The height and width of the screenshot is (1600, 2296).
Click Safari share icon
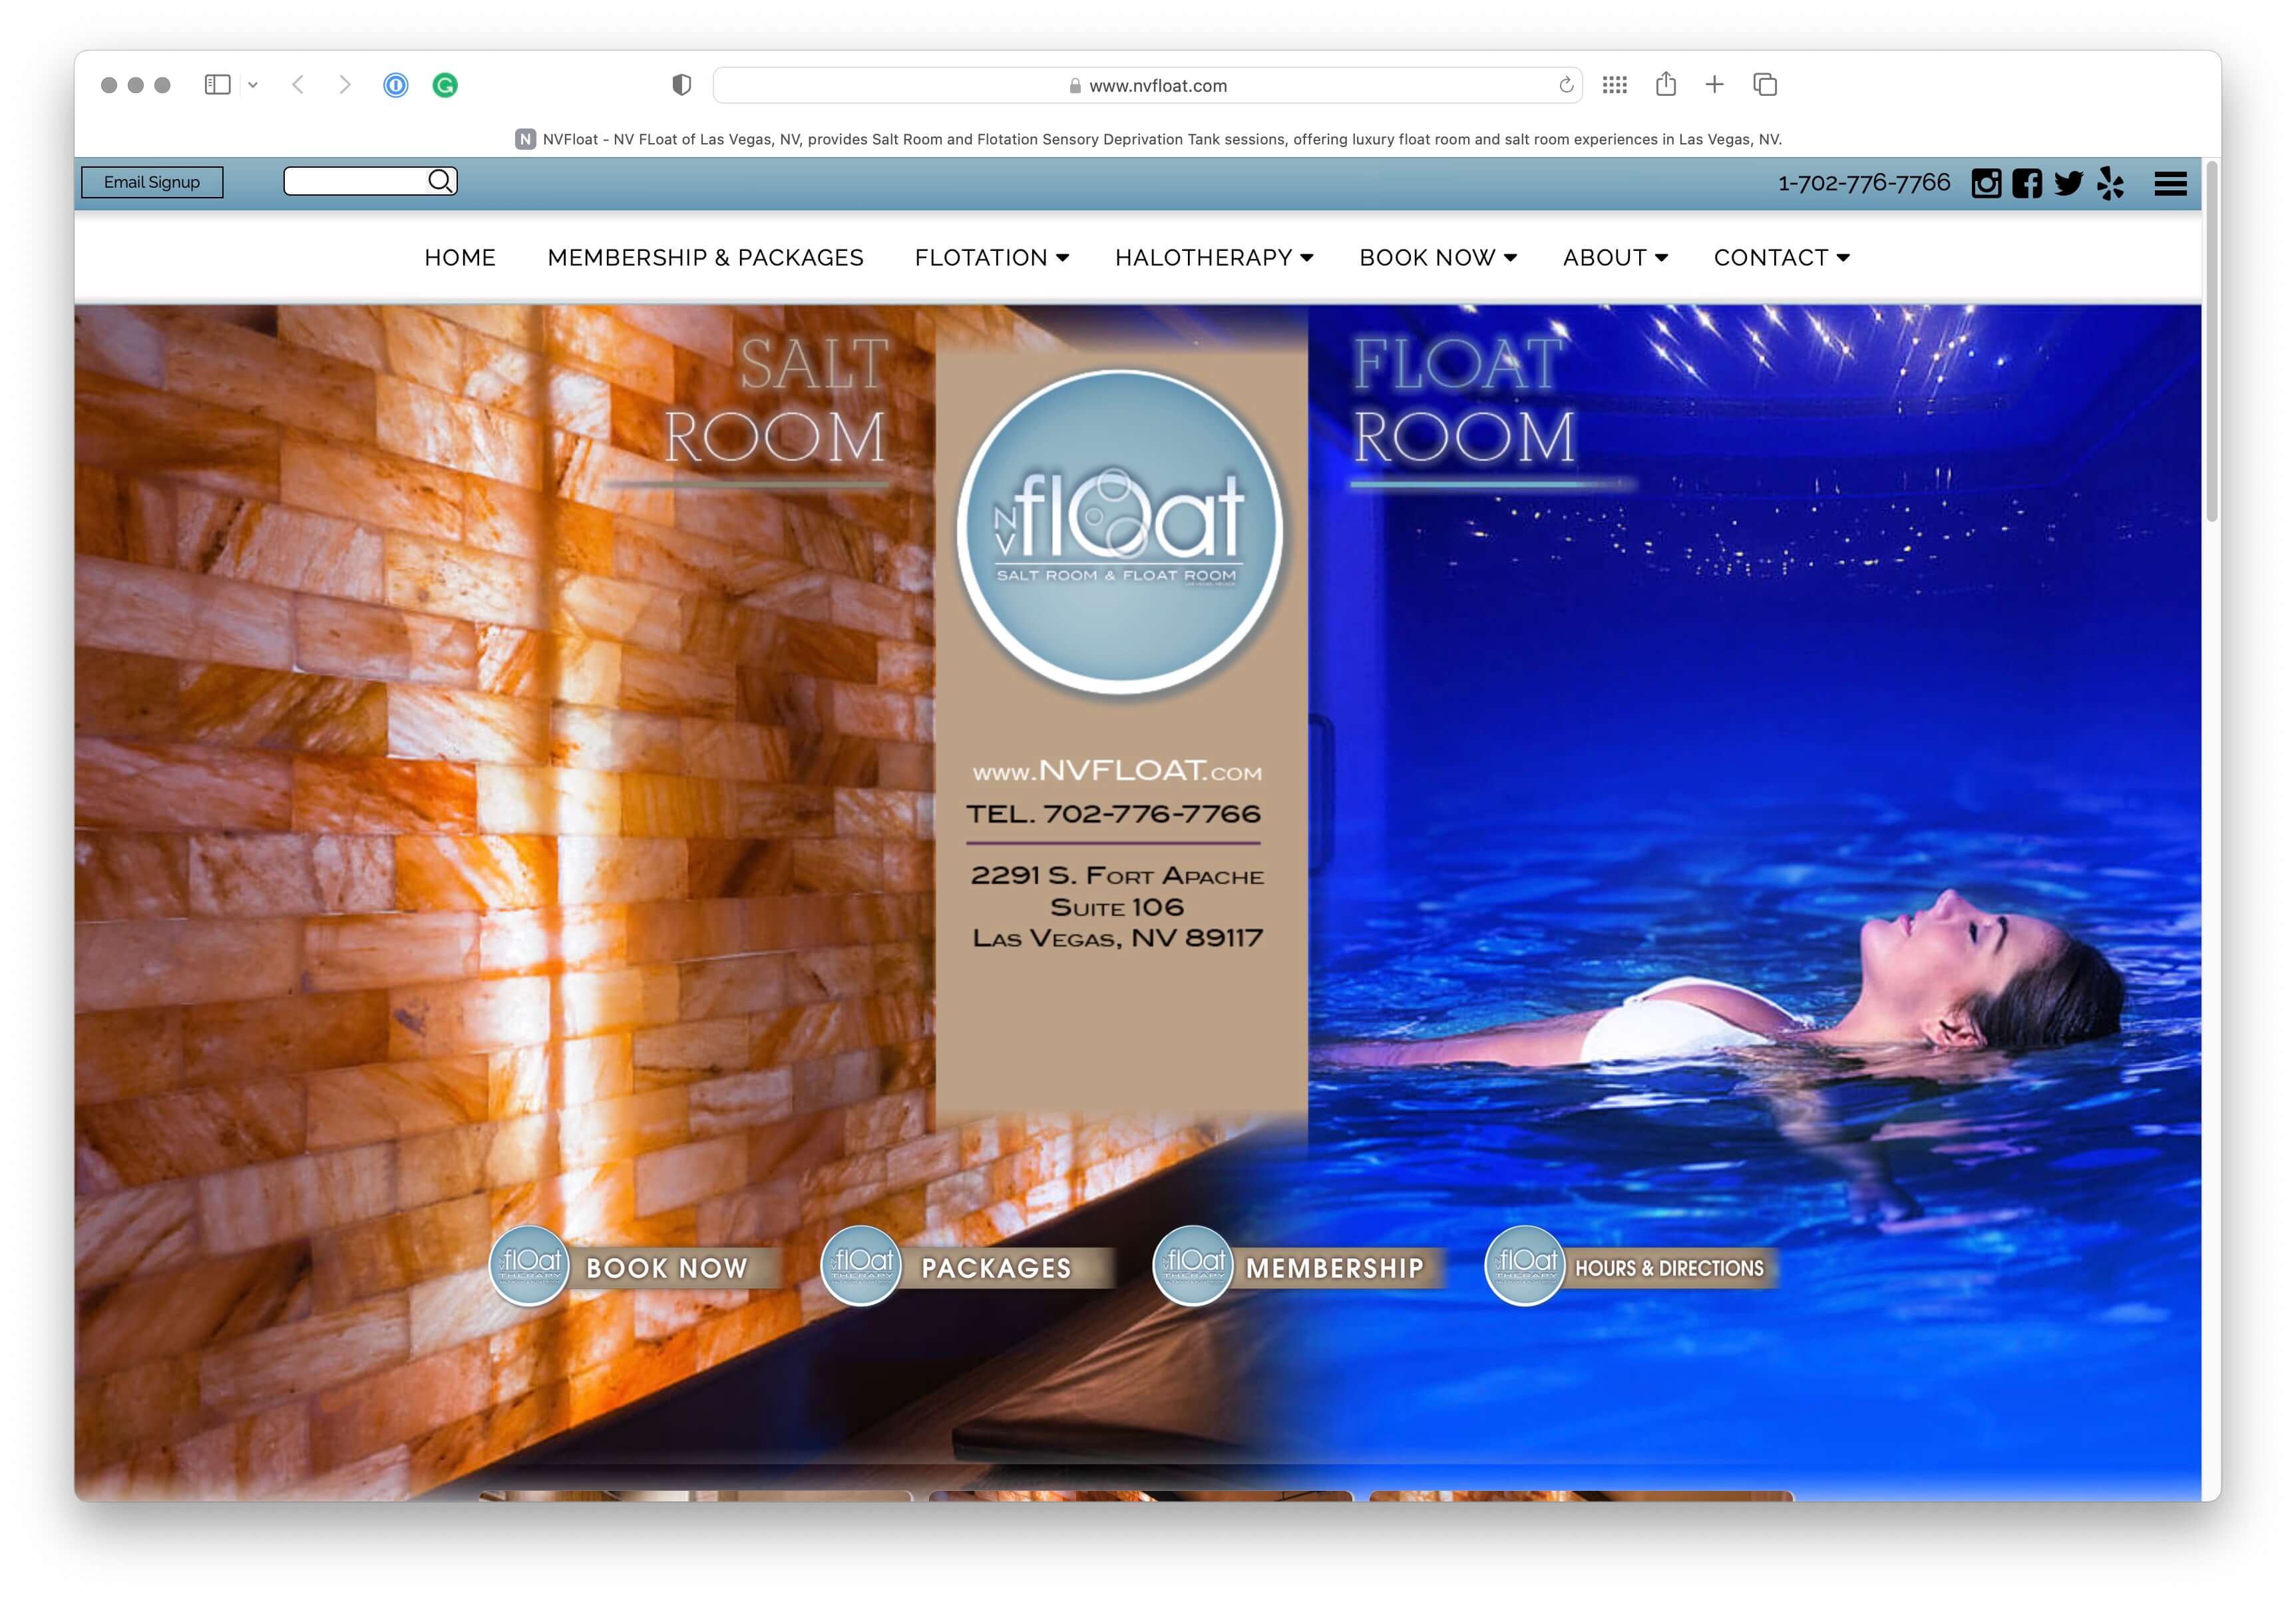1665,84
